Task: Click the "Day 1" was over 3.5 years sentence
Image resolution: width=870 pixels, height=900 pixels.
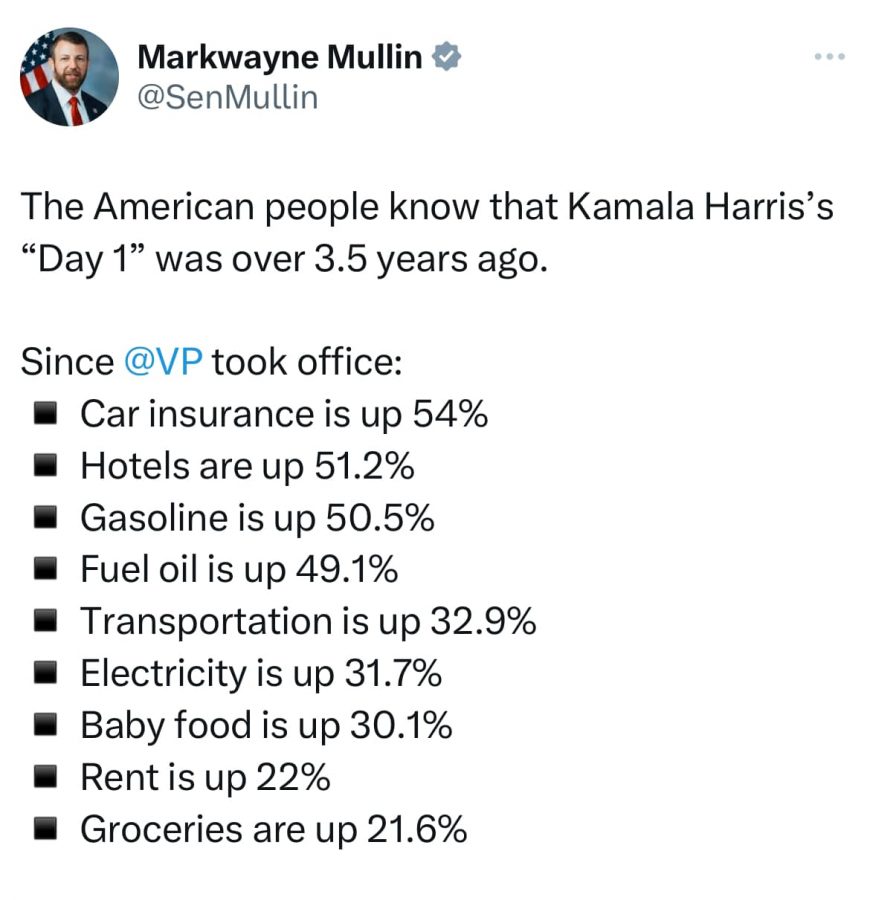Action: point(284,258)
